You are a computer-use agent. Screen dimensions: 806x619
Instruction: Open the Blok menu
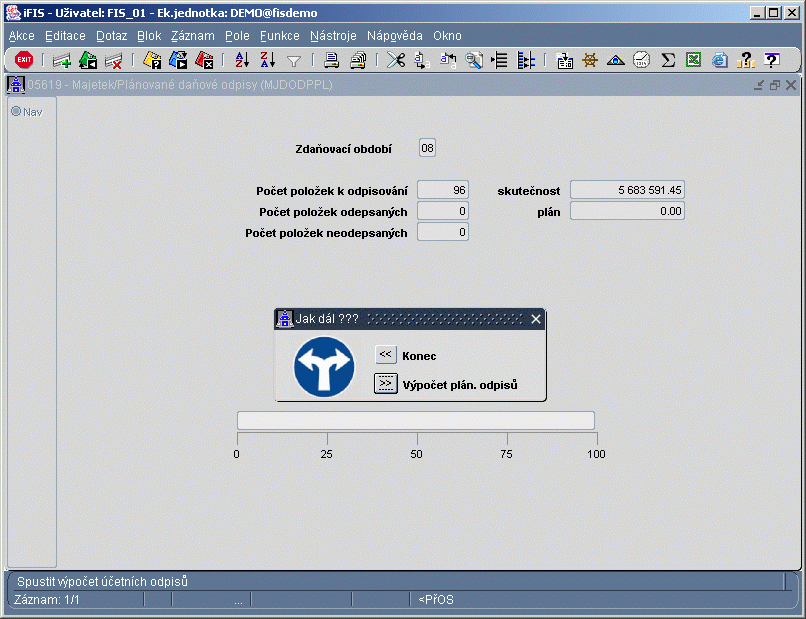point(149,36)
